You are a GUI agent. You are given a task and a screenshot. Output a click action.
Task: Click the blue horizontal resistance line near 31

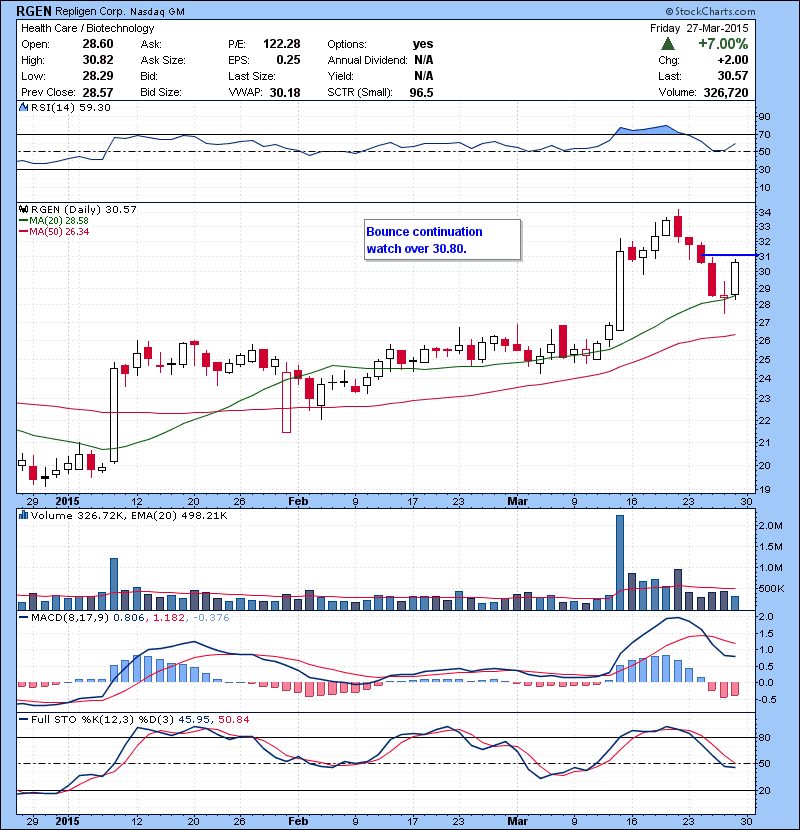729,255
